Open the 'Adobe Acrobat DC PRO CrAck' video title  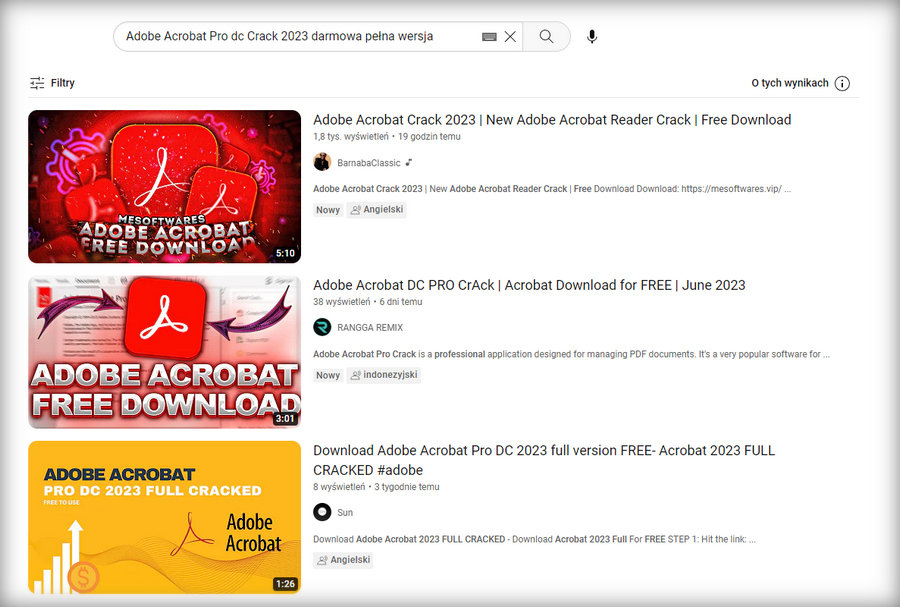click(x=529, y=285)
